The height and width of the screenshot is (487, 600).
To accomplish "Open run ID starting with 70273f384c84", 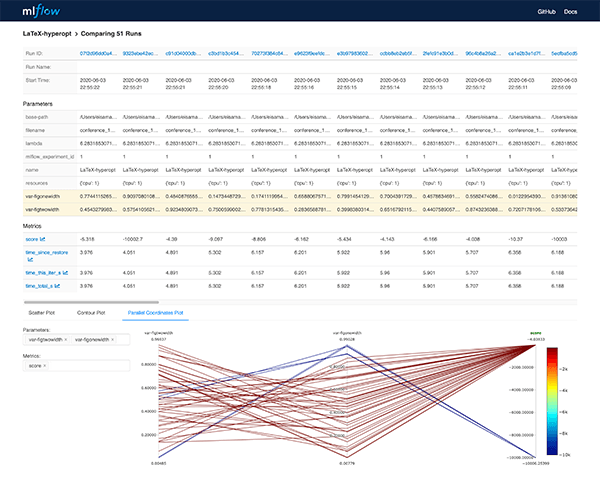I will click(269, 54).
